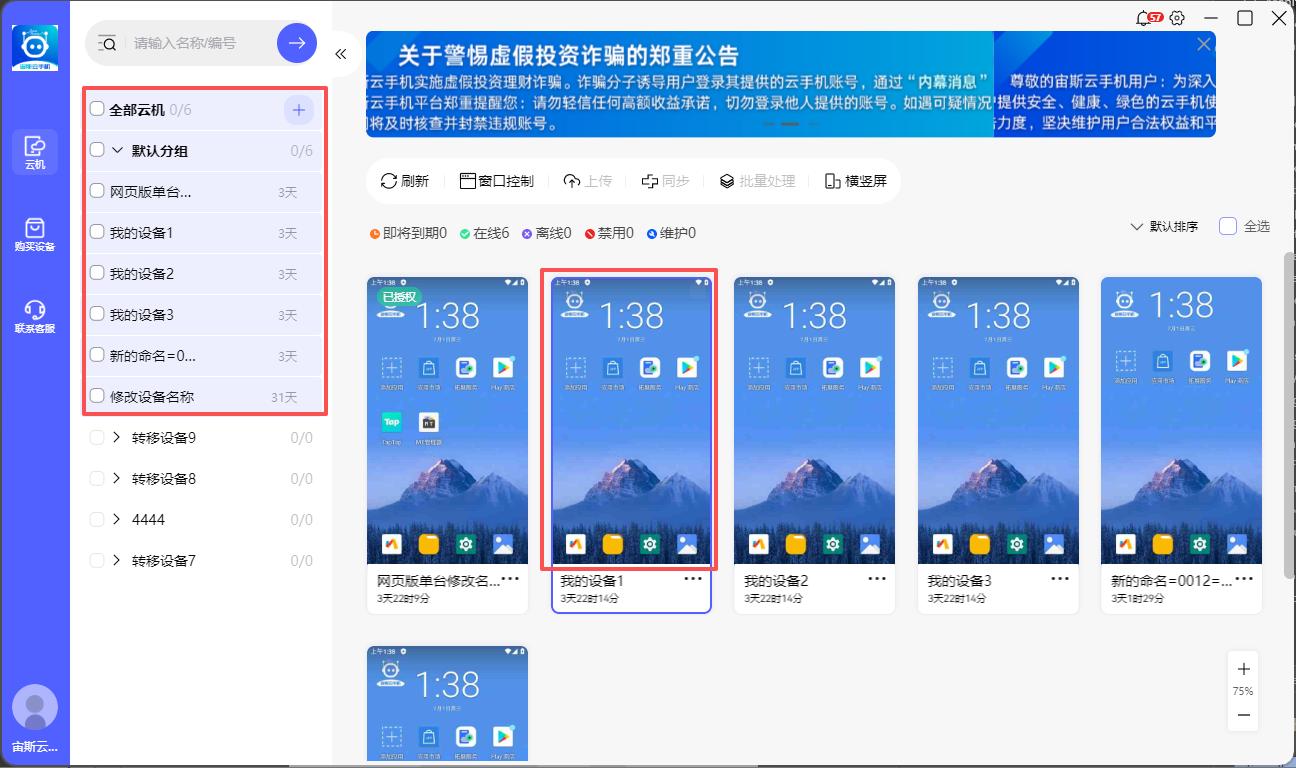Check the 修改设备名称 list checkbox

pyautogui.click(x=97, y=396)
